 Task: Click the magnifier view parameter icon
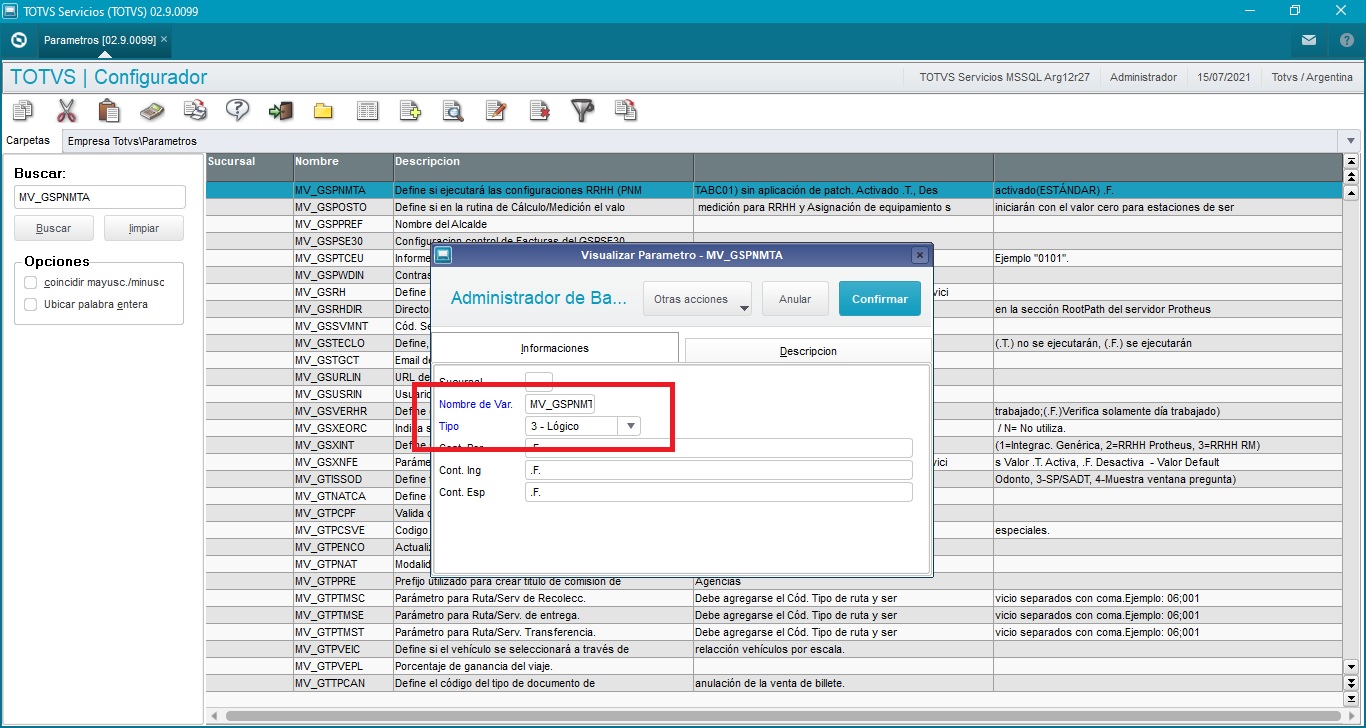453,110
